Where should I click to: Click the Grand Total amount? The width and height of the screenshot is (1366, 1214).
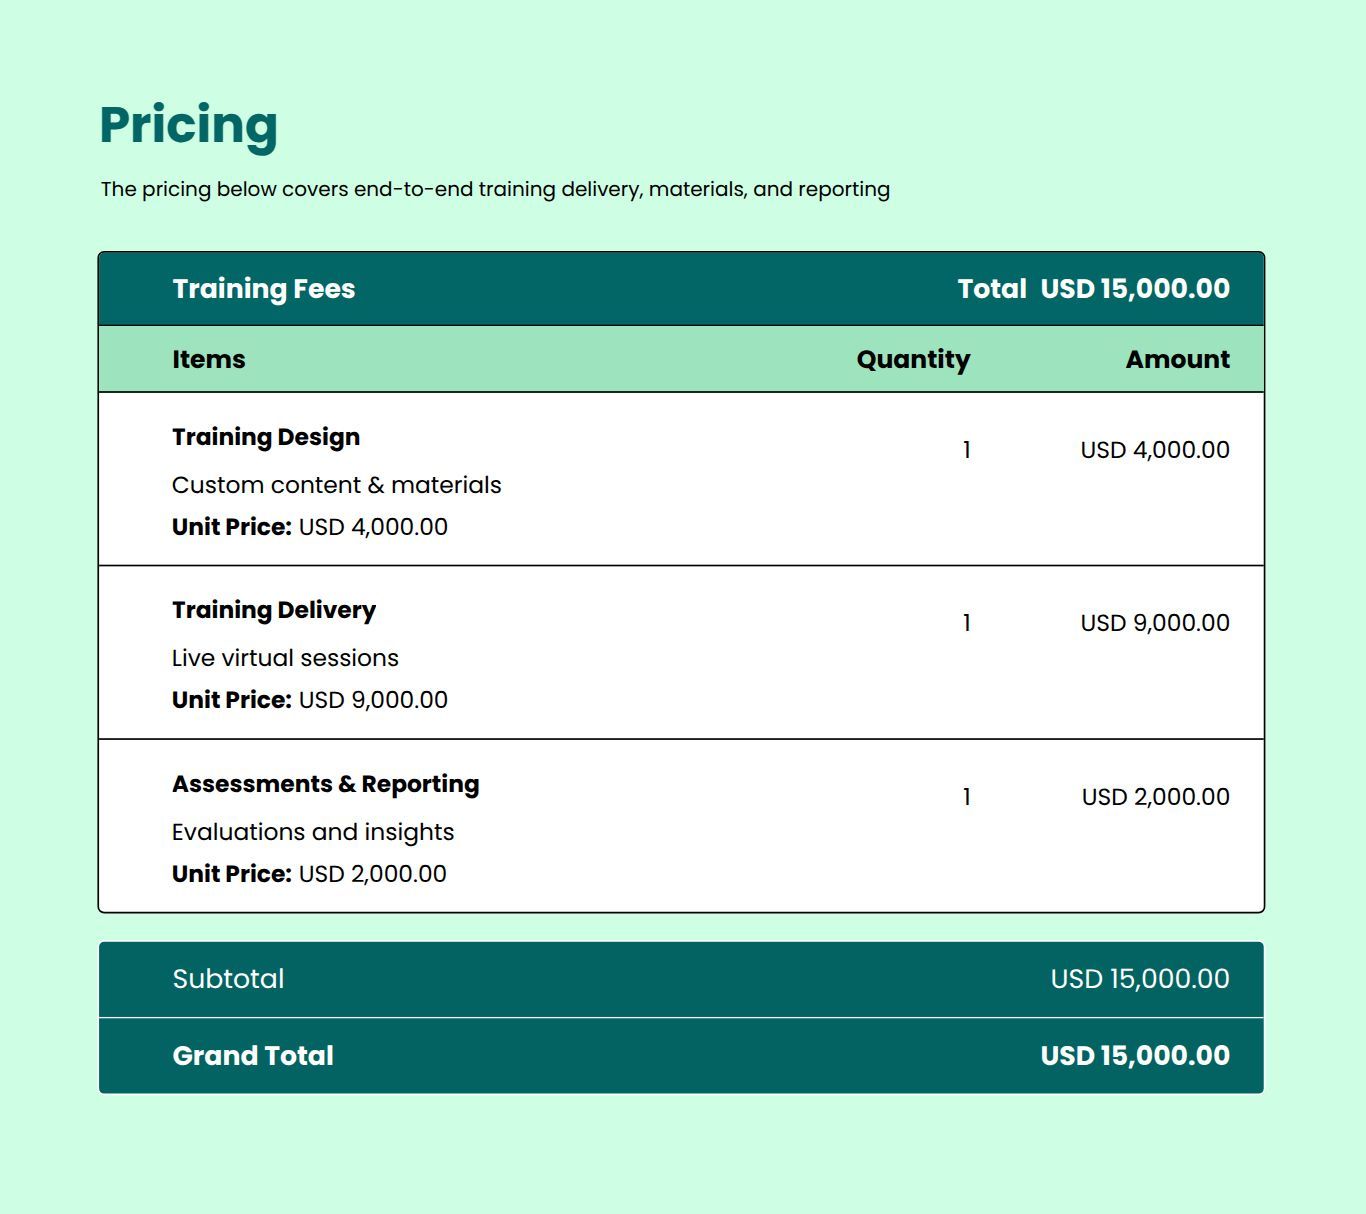pos(1134,1056)
